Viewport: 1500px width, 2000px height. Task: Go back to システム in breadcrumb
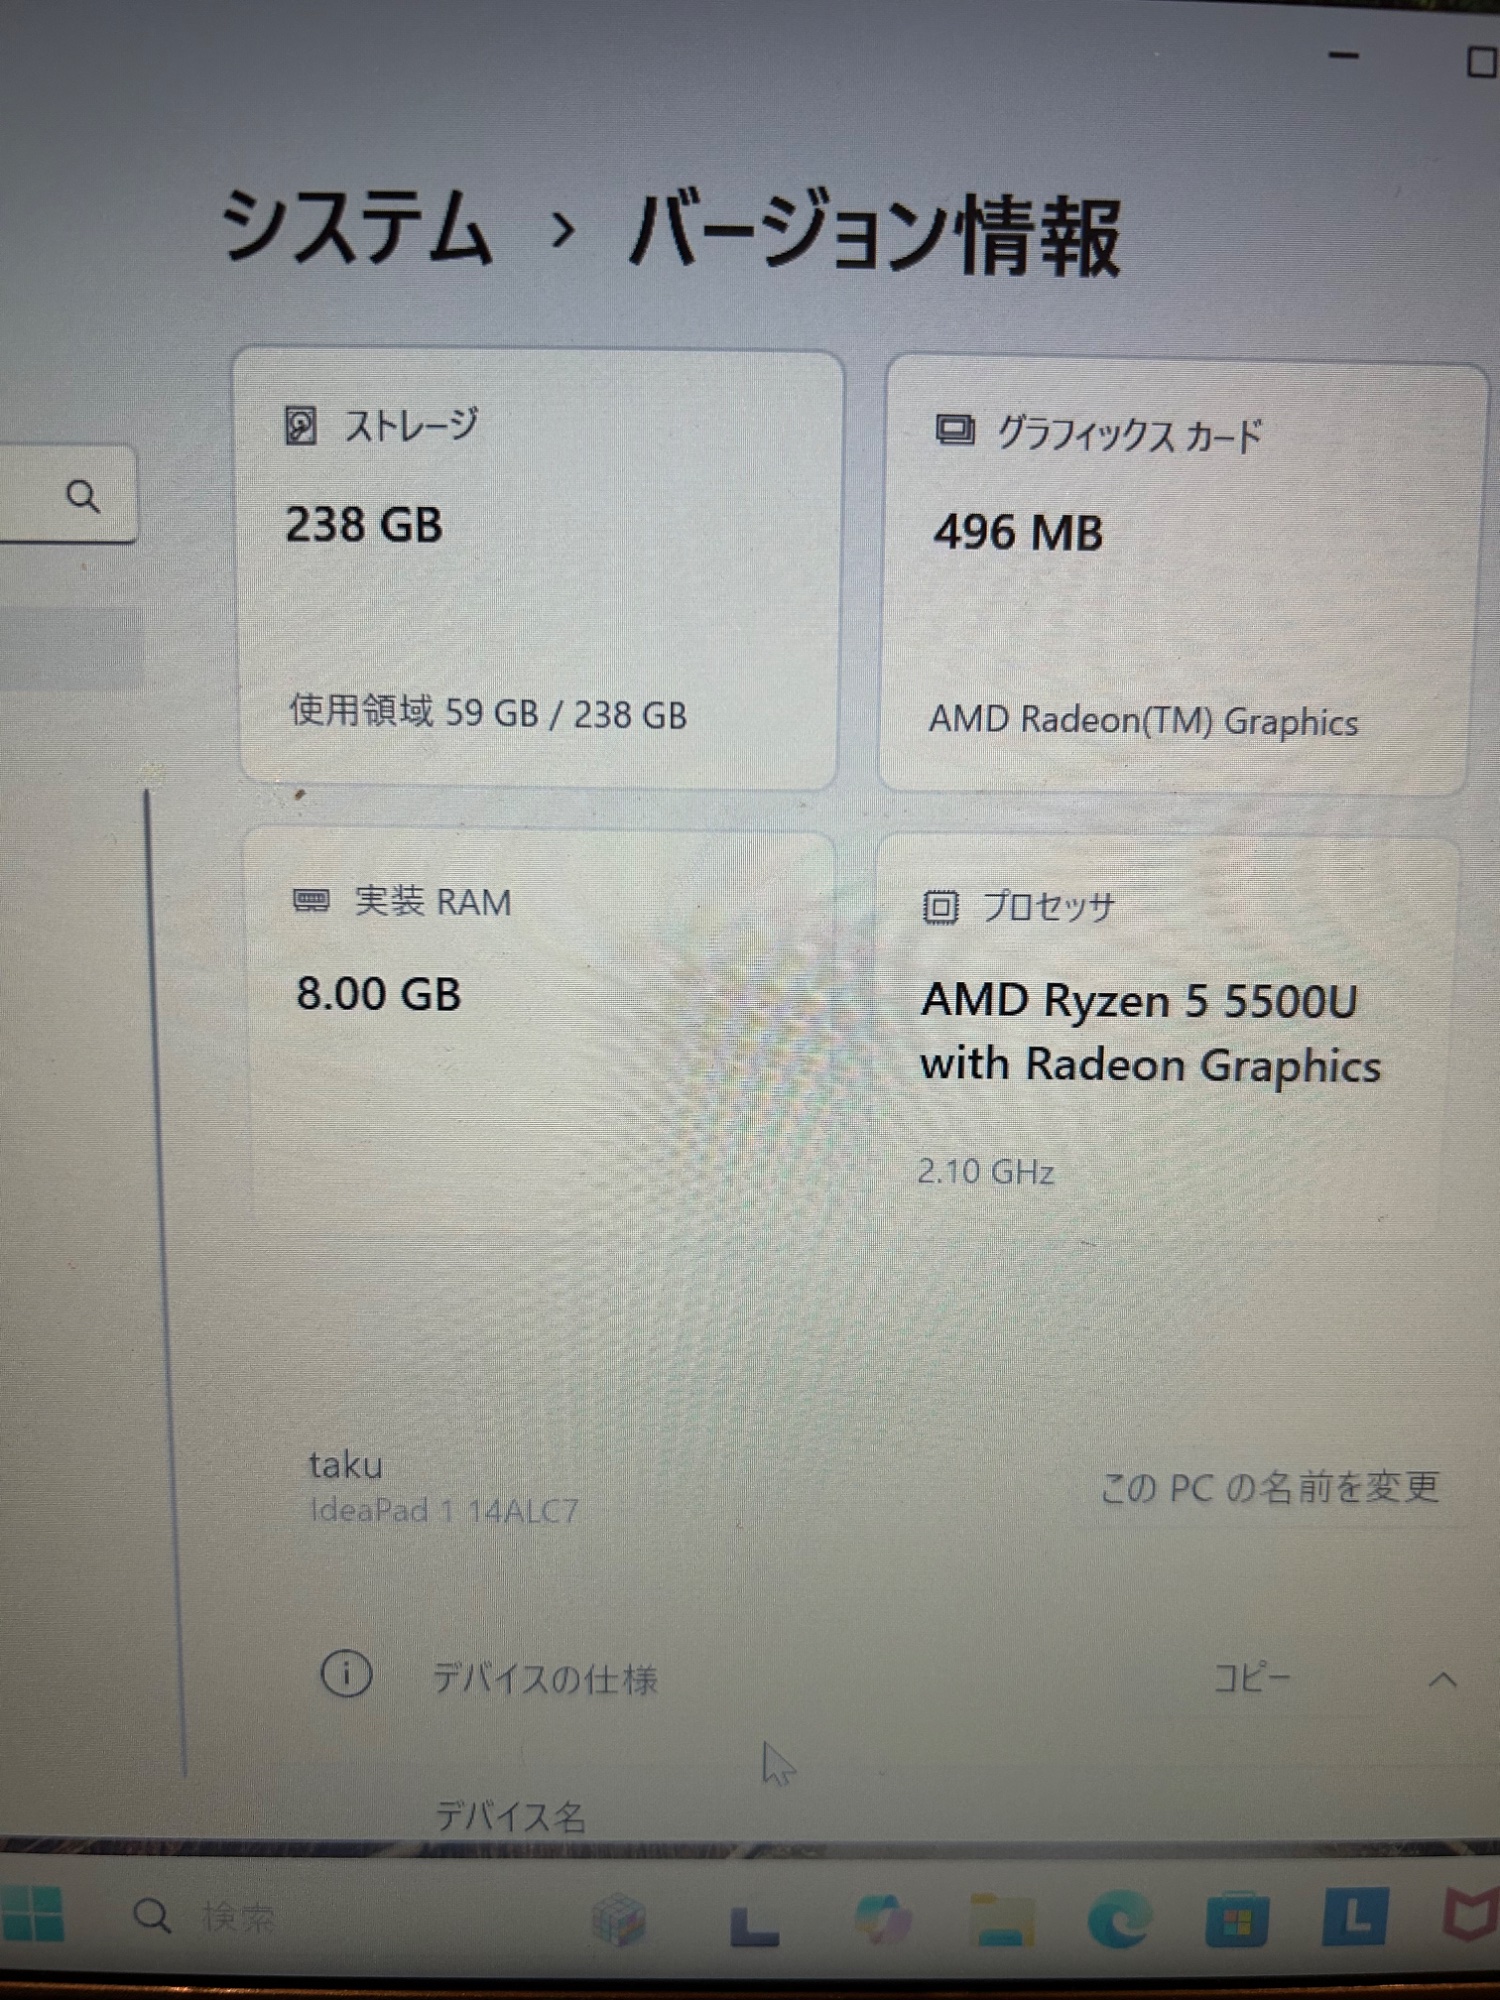[x=357, y=228]
